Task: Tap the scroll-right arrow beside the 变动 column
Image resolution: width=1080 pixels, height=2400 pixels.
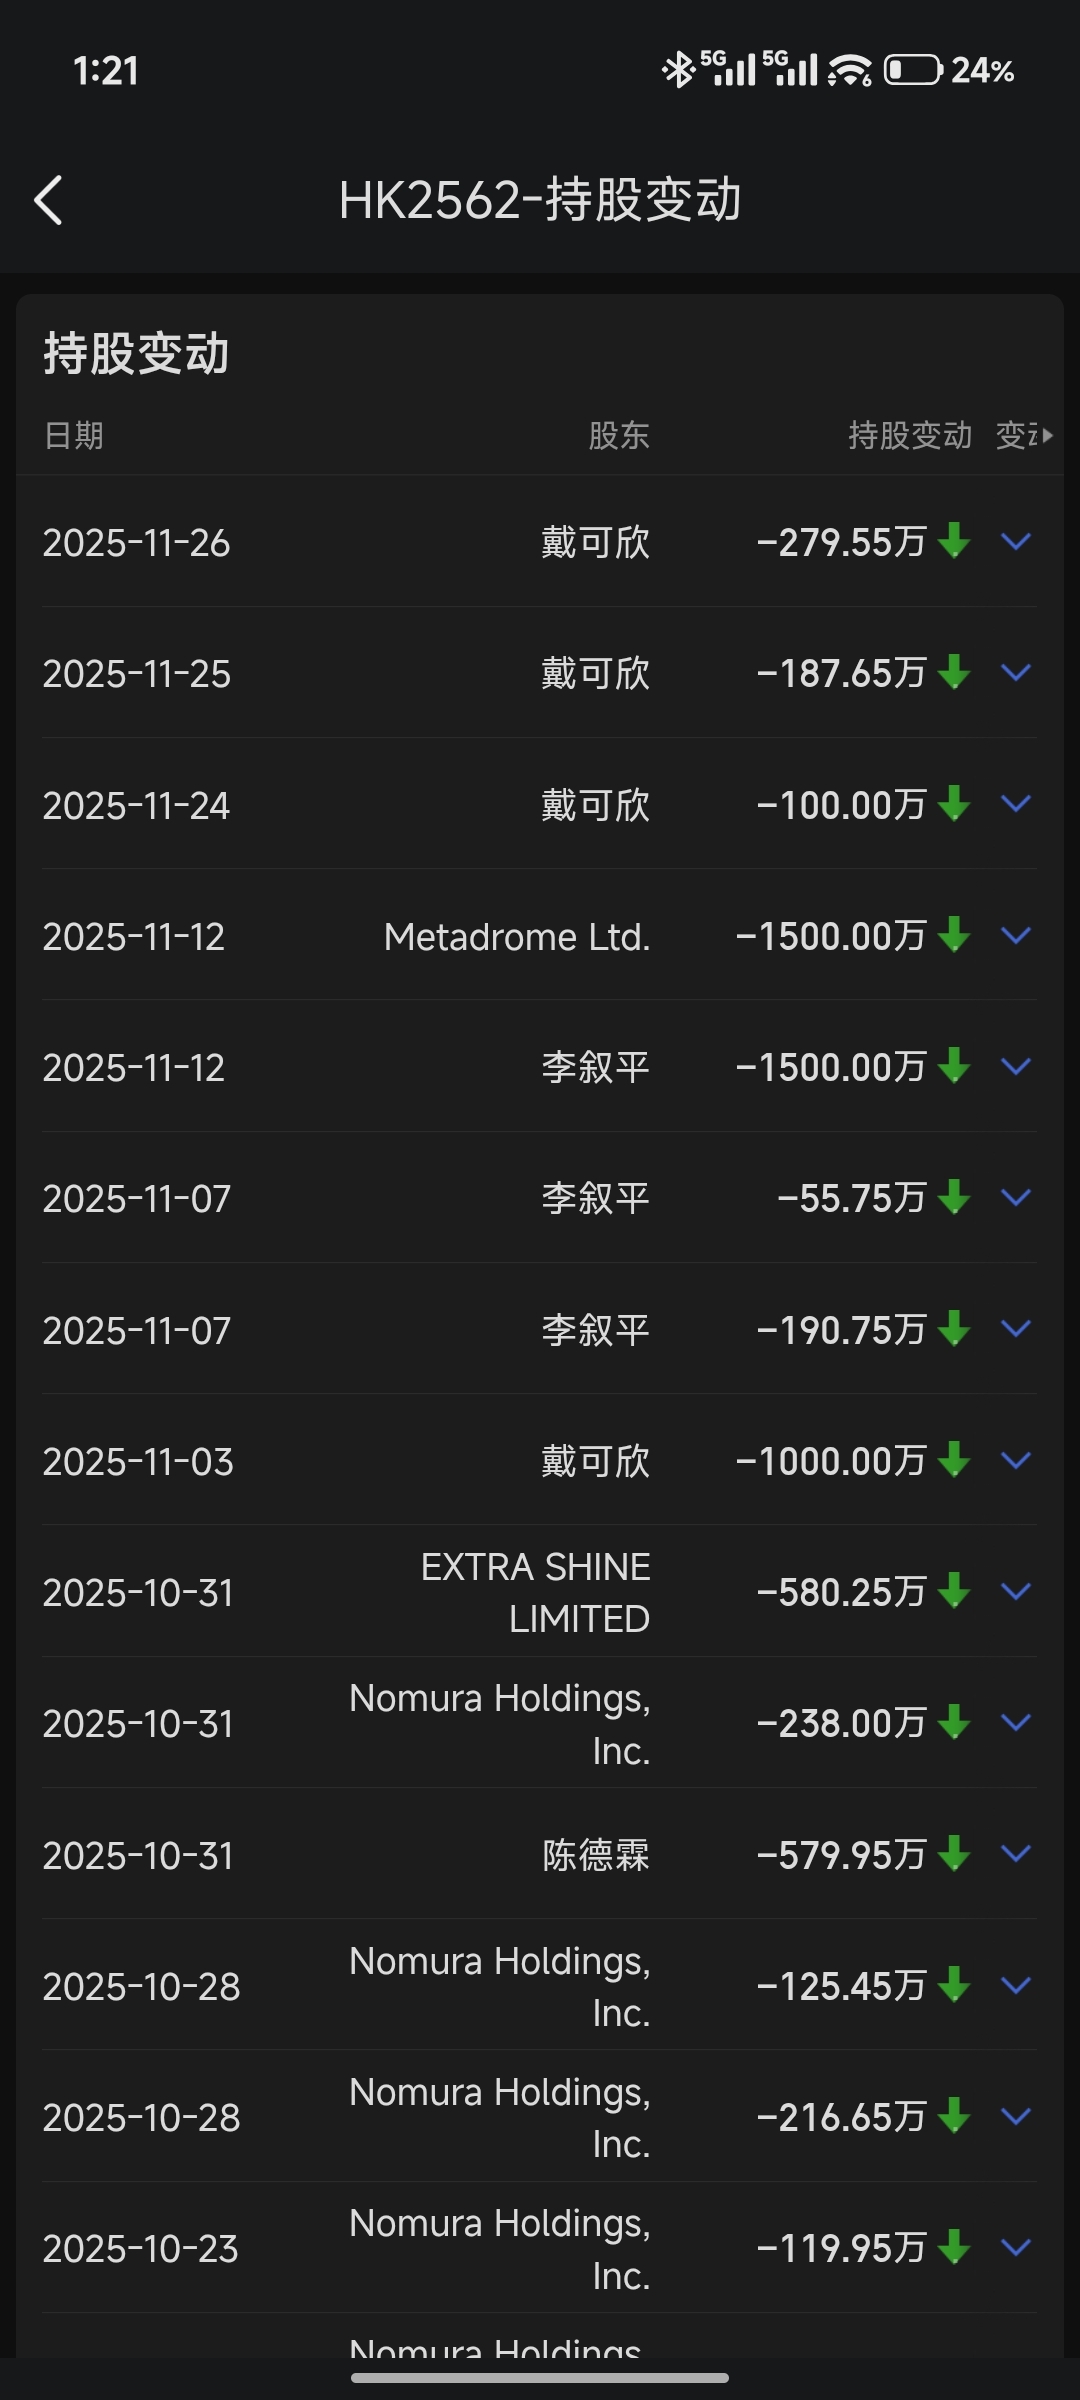Action: [1047, 435]
